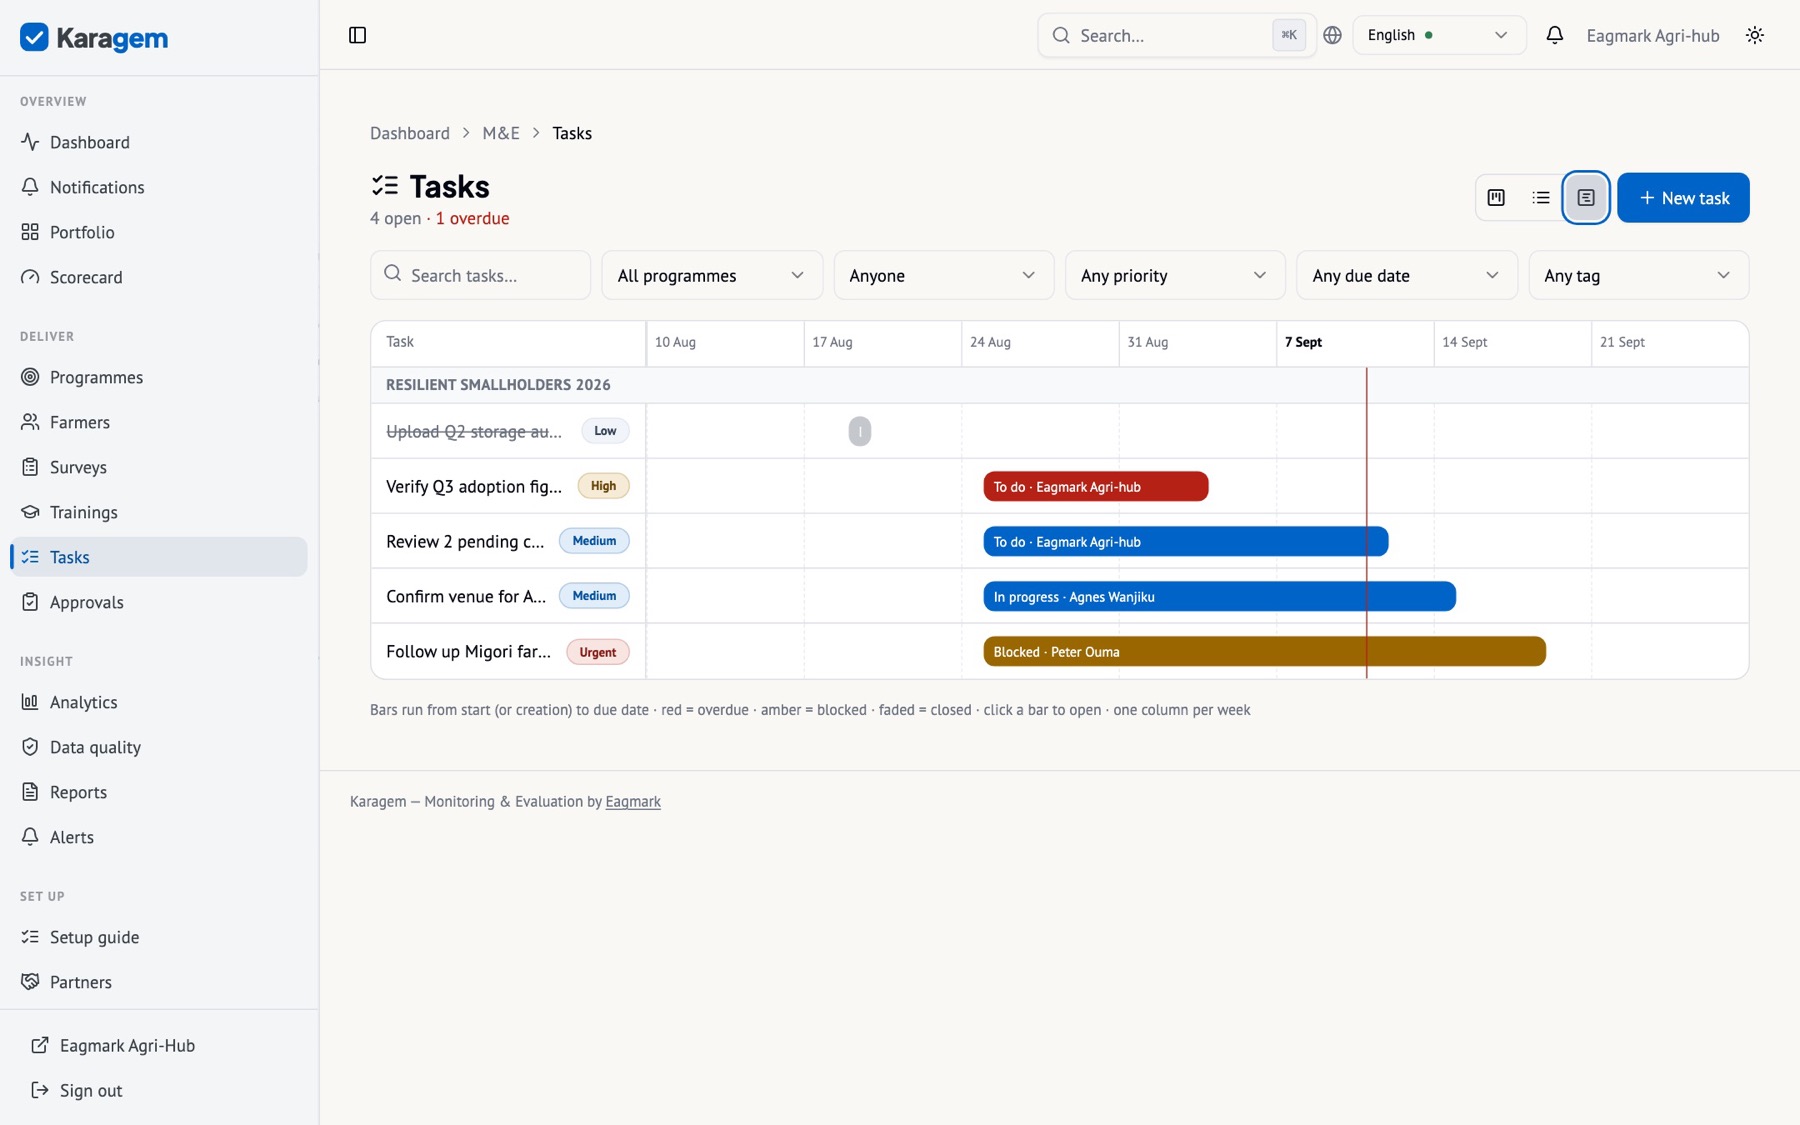The width and height of the screenshot is (1800, 1125).
Task: Click the global Search box in the top bar
Action: tap(1177, 35)
